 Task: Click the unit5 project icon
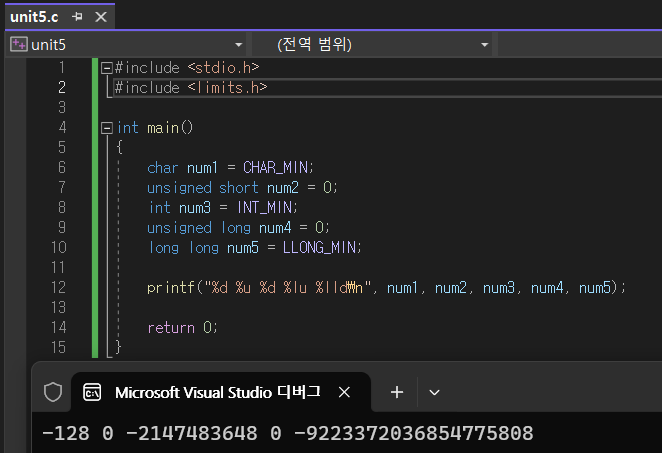(19, 44)
